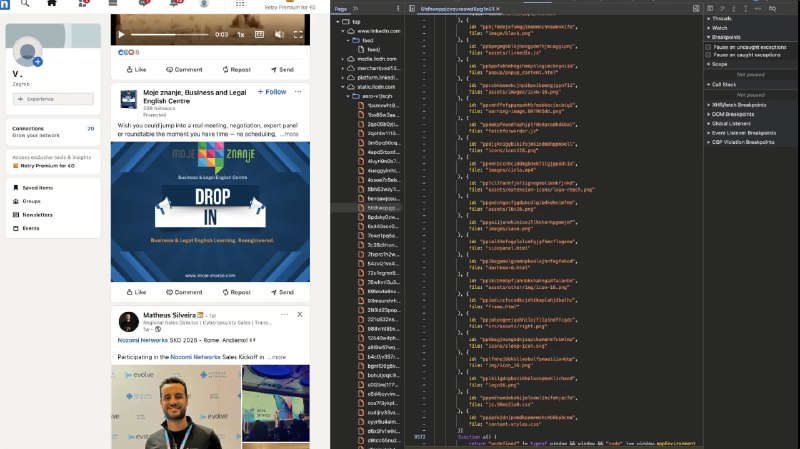Open Saved items in left sidebar

[38, 188]
